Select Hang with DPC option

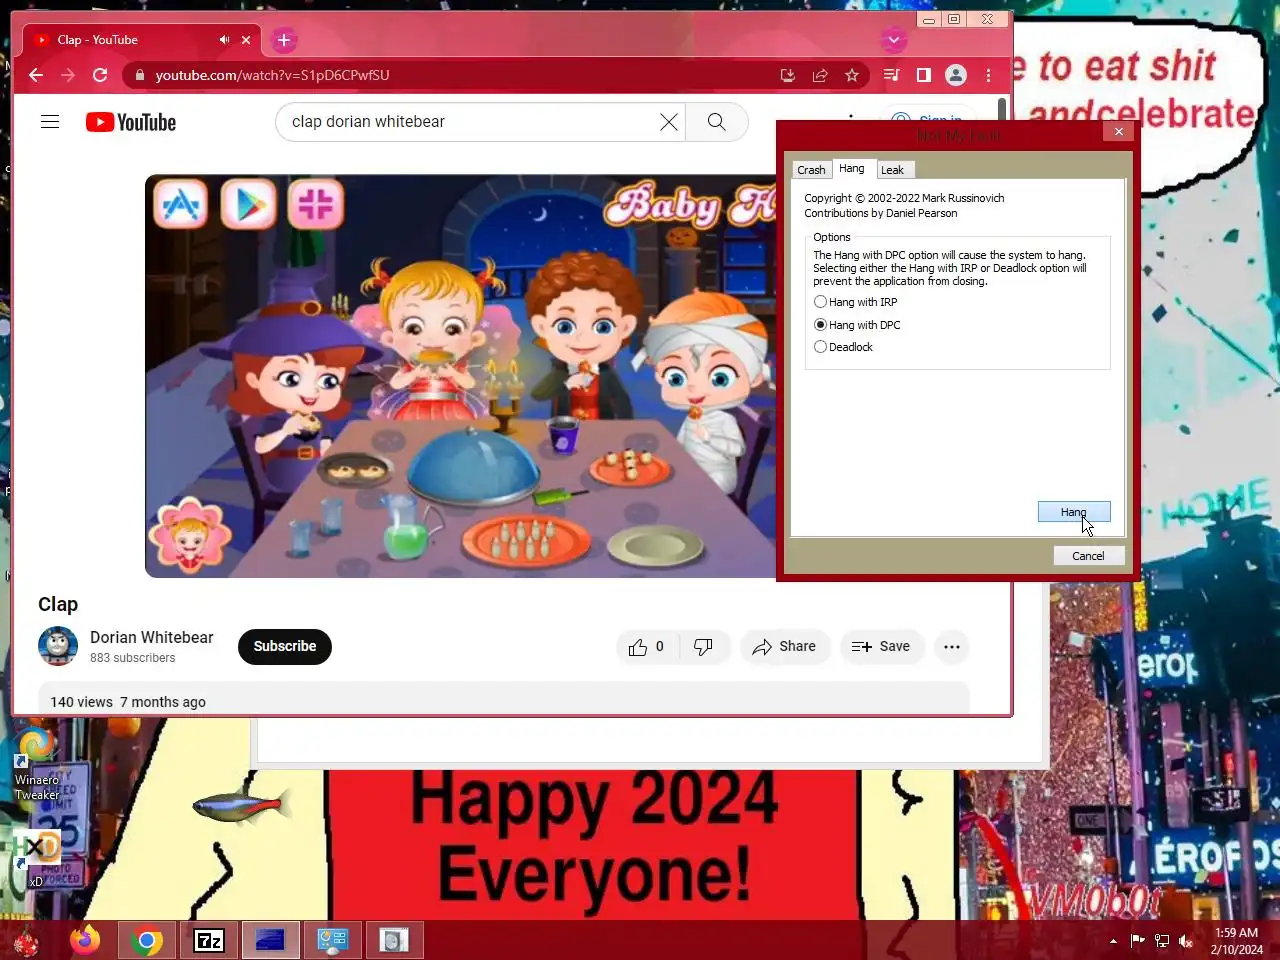coord(858,325)
